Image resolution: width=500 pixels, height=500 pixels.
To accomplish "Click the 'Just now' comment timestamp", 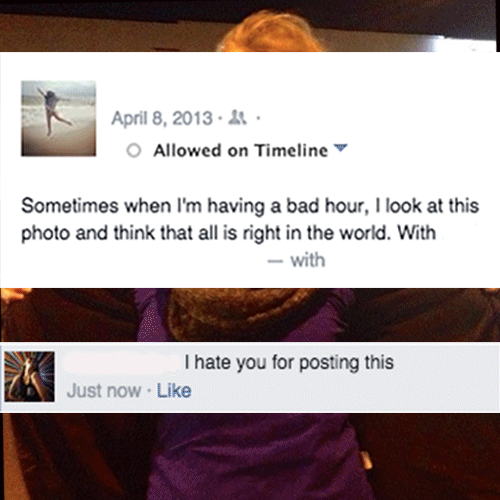I will pyautogui.click(x=104, y=391).
